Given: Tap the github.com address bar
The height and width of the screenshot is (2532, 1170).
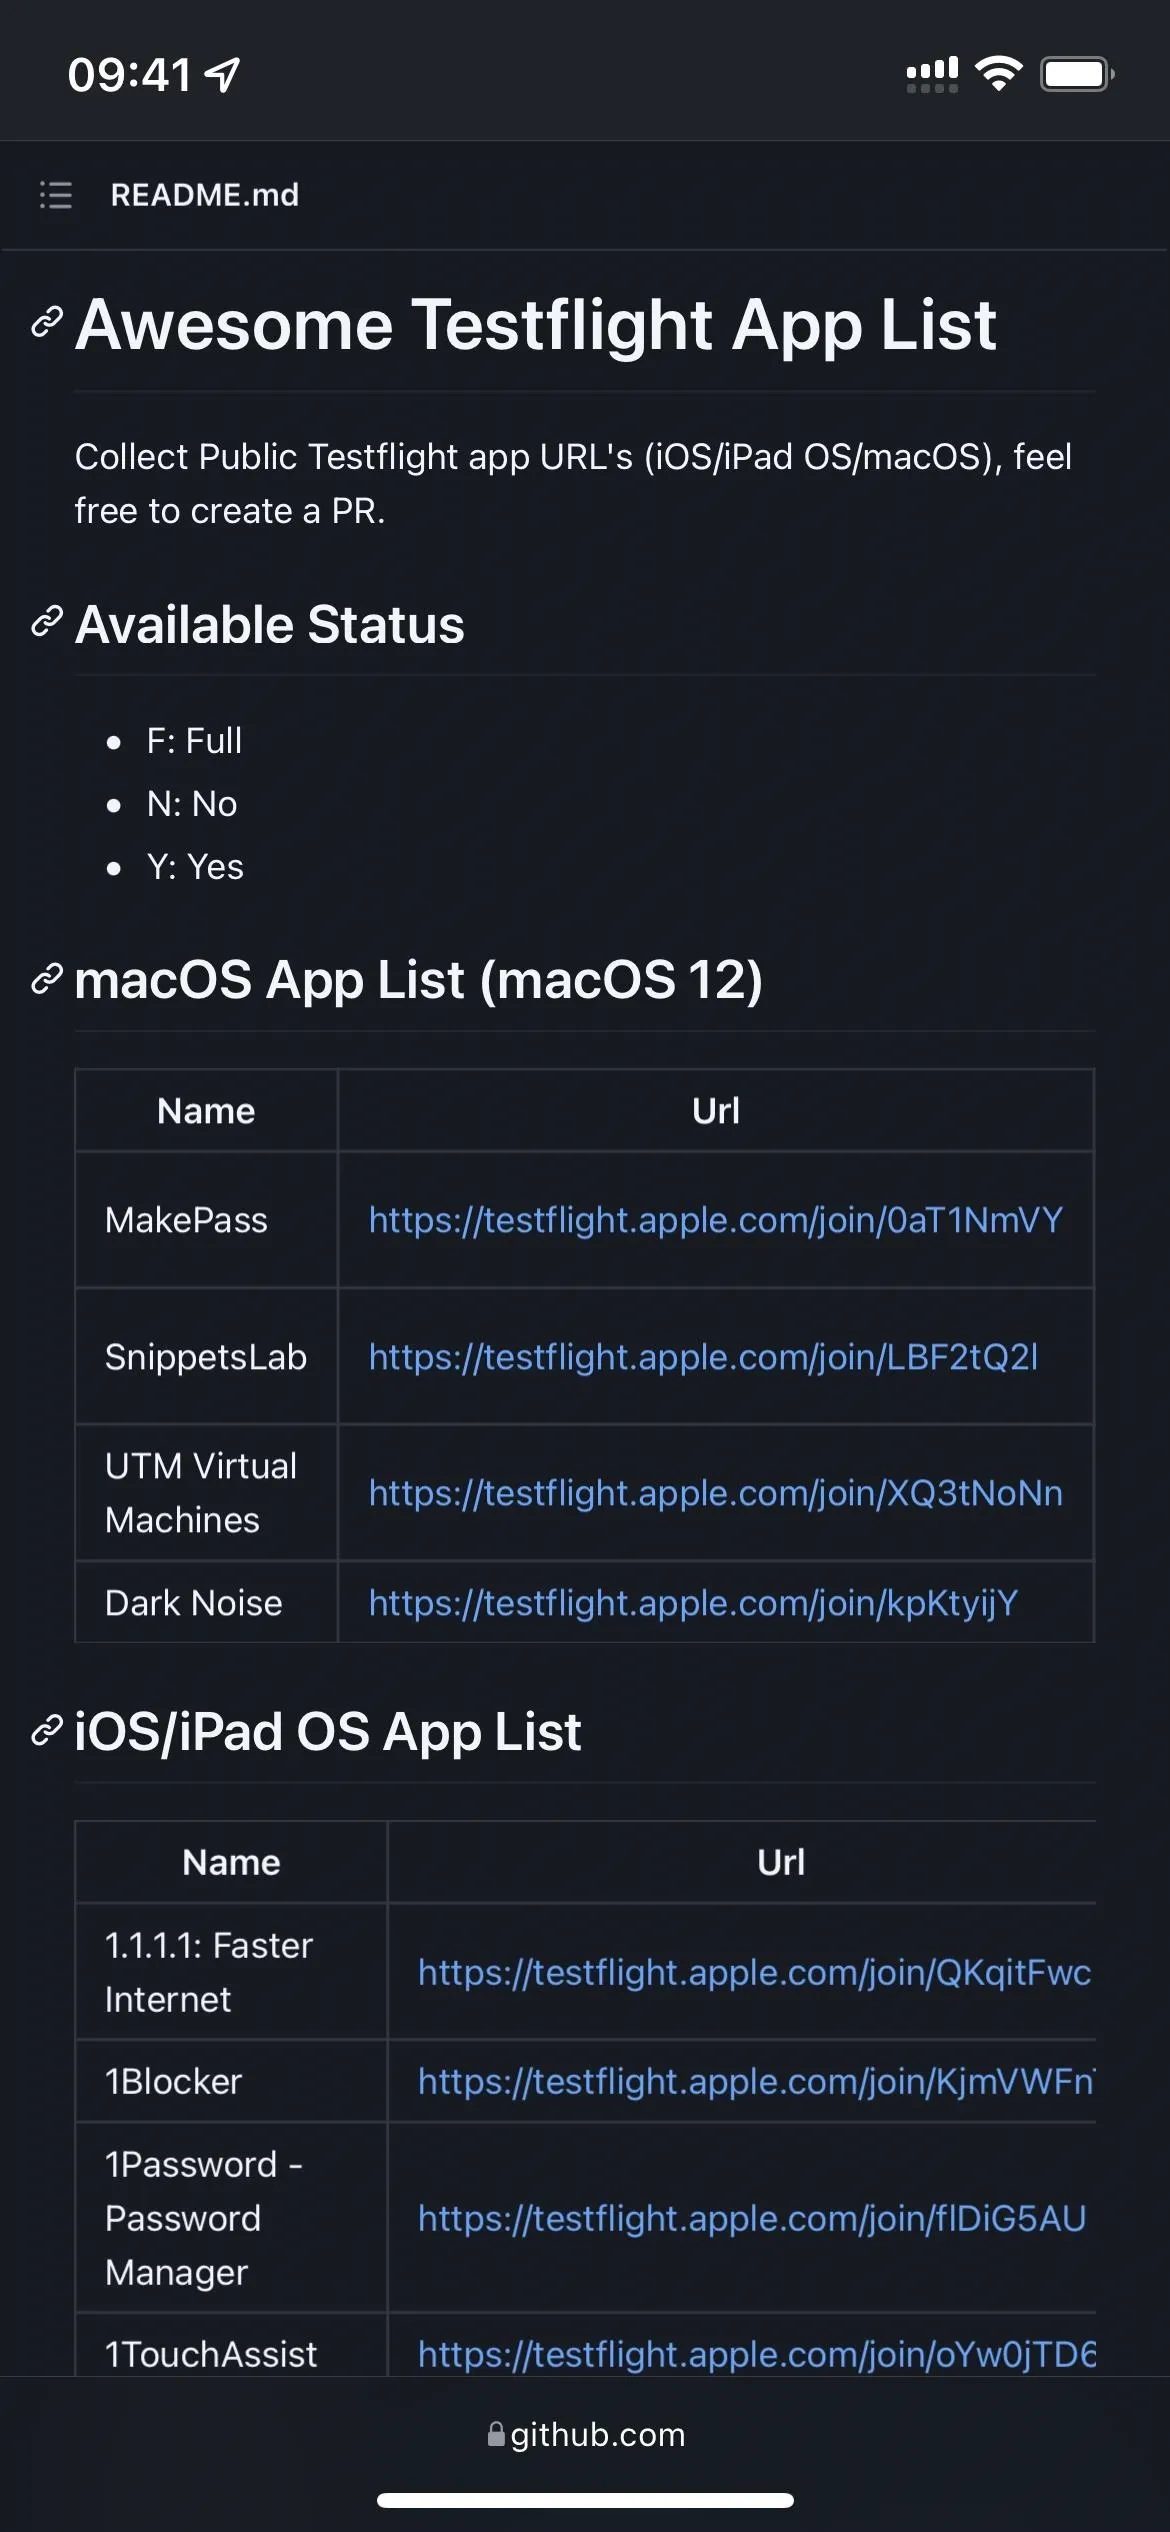Looking at the screenshot, I should 586,2434.
